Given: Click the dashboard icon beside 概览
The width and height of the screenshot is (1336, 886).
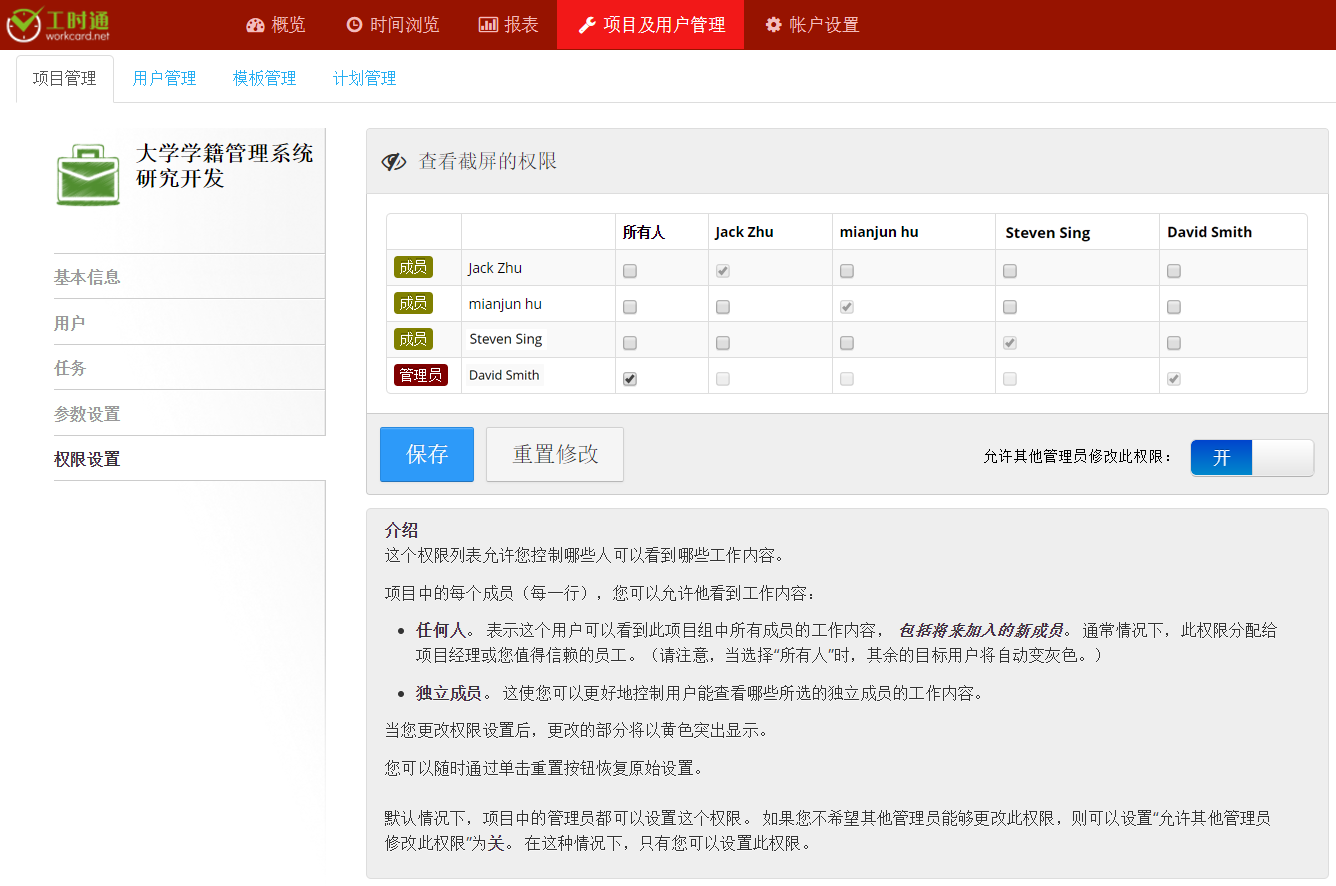Looking at the screenshot, I should pos(255,25).
